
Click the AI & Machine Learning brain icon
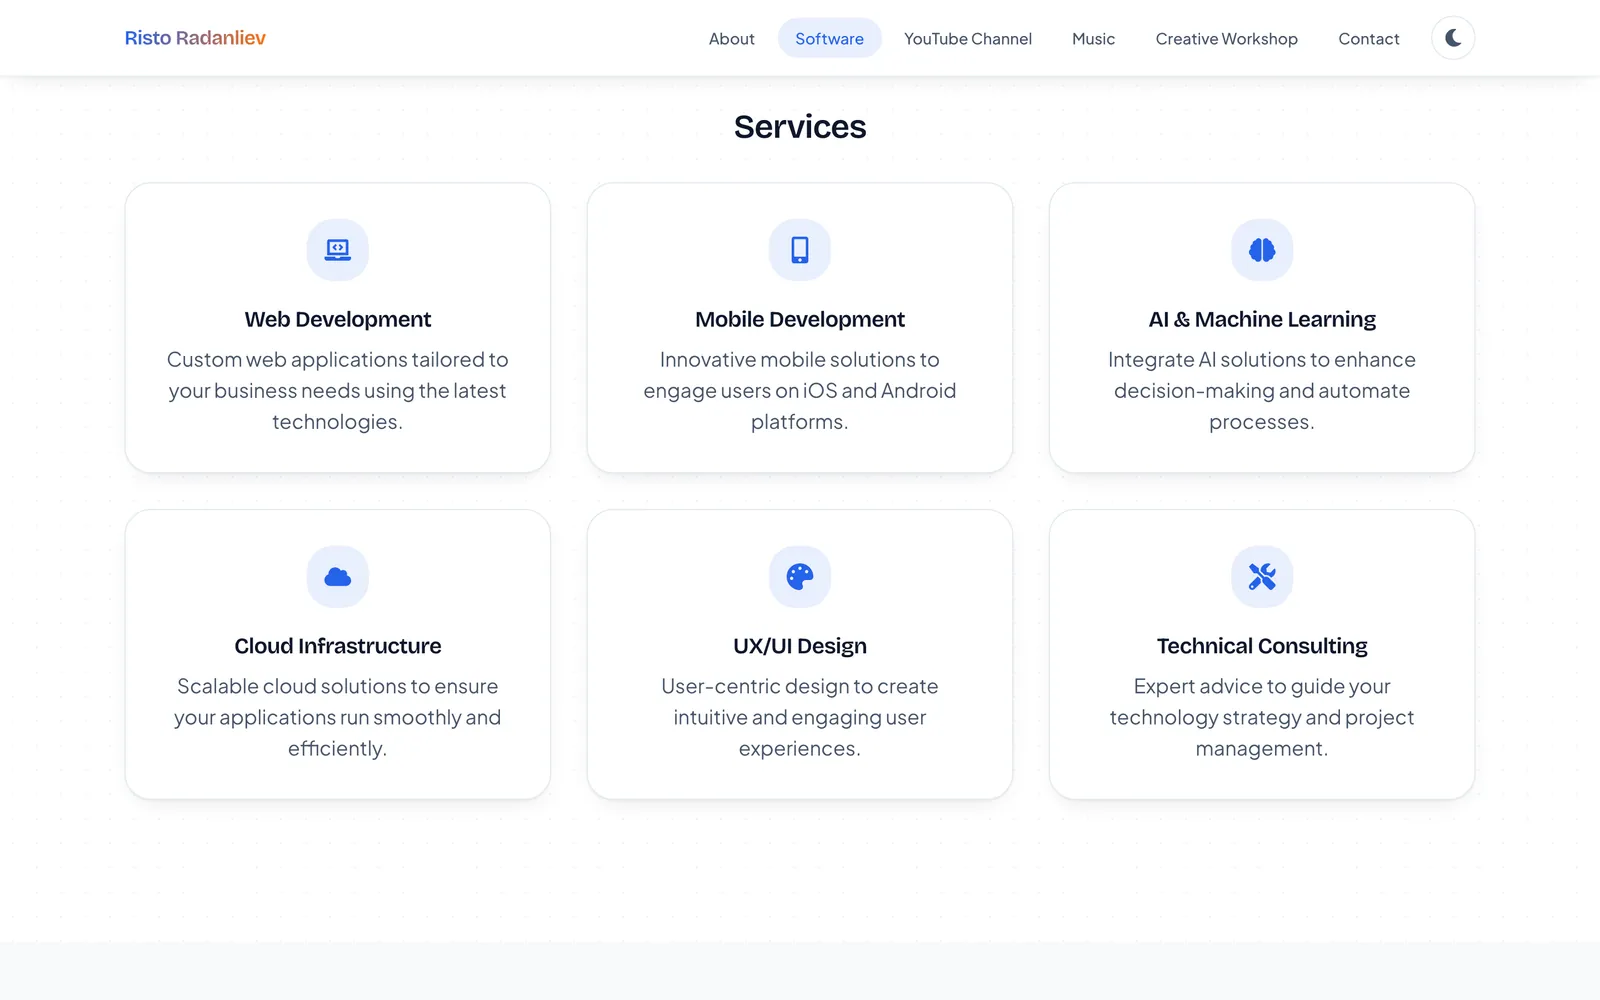pos(1262,250)
